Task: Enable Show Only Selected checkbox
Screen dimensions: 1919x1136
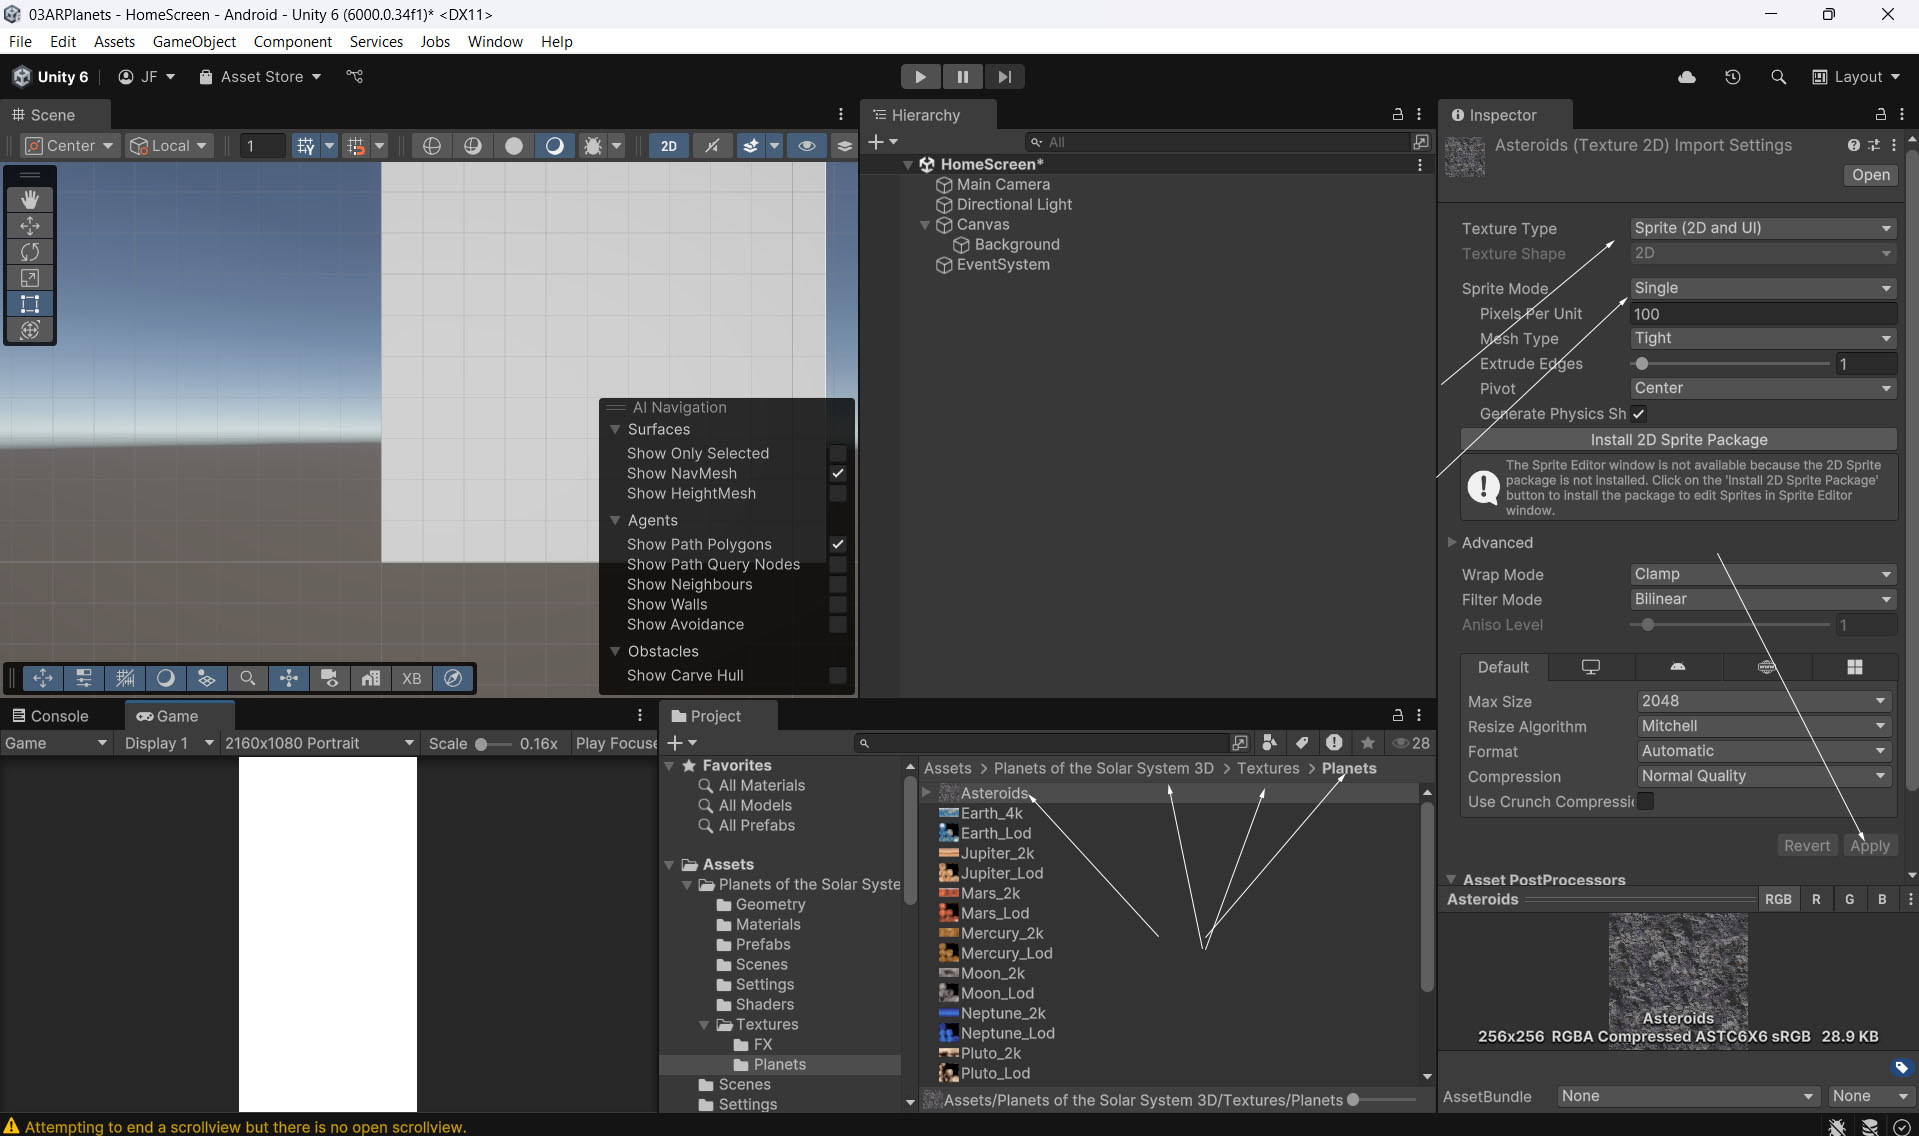Action: coord(838,454)
